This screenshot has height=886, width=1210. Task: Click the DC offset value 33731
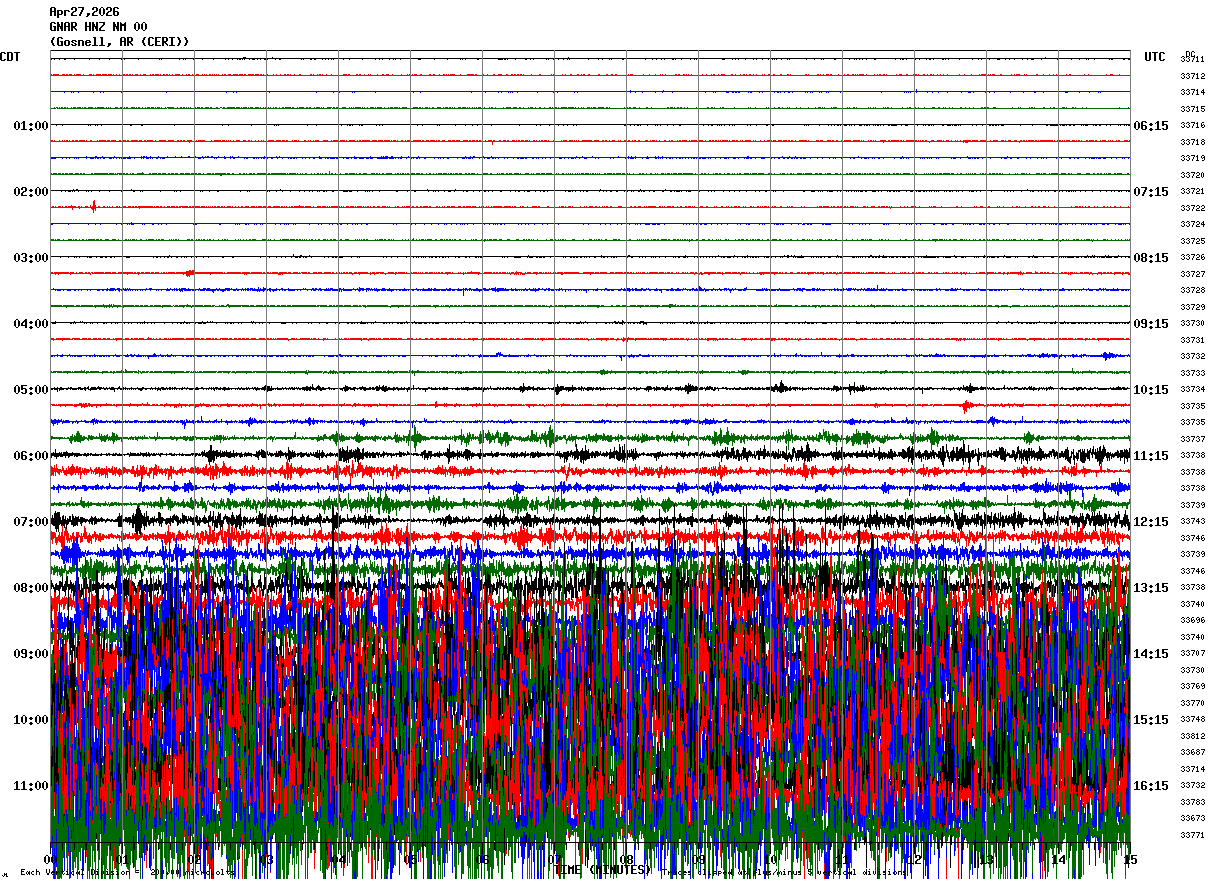(1192, 340)
